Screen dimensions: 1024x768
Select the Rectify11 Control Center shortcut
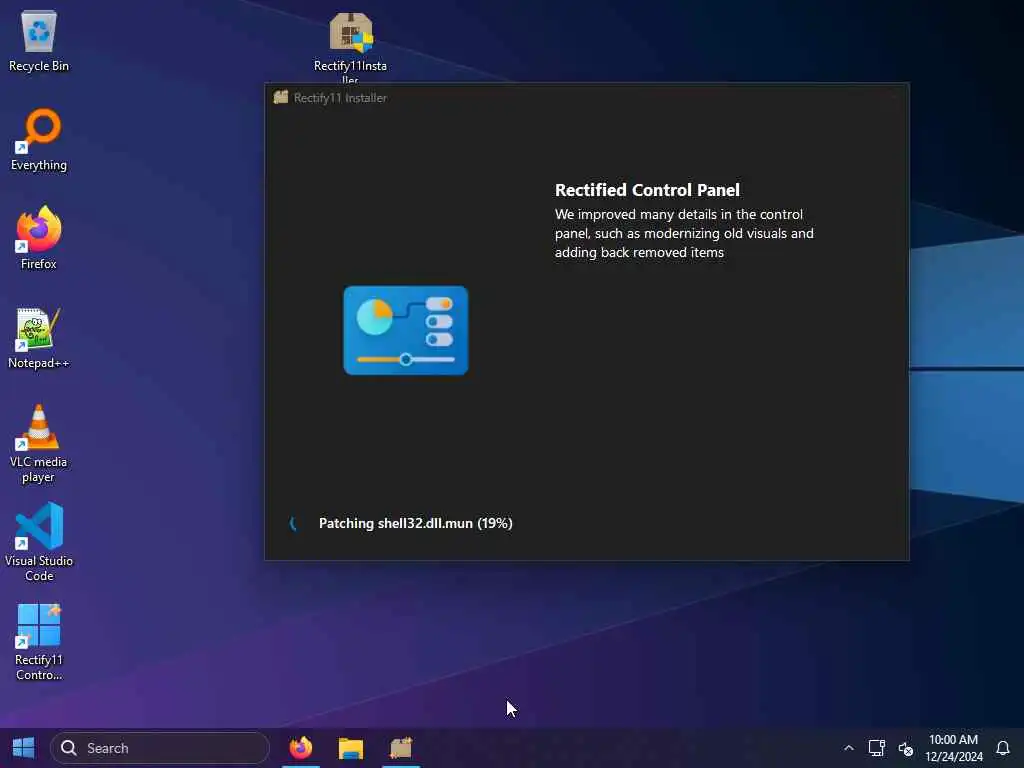point(39,642)
